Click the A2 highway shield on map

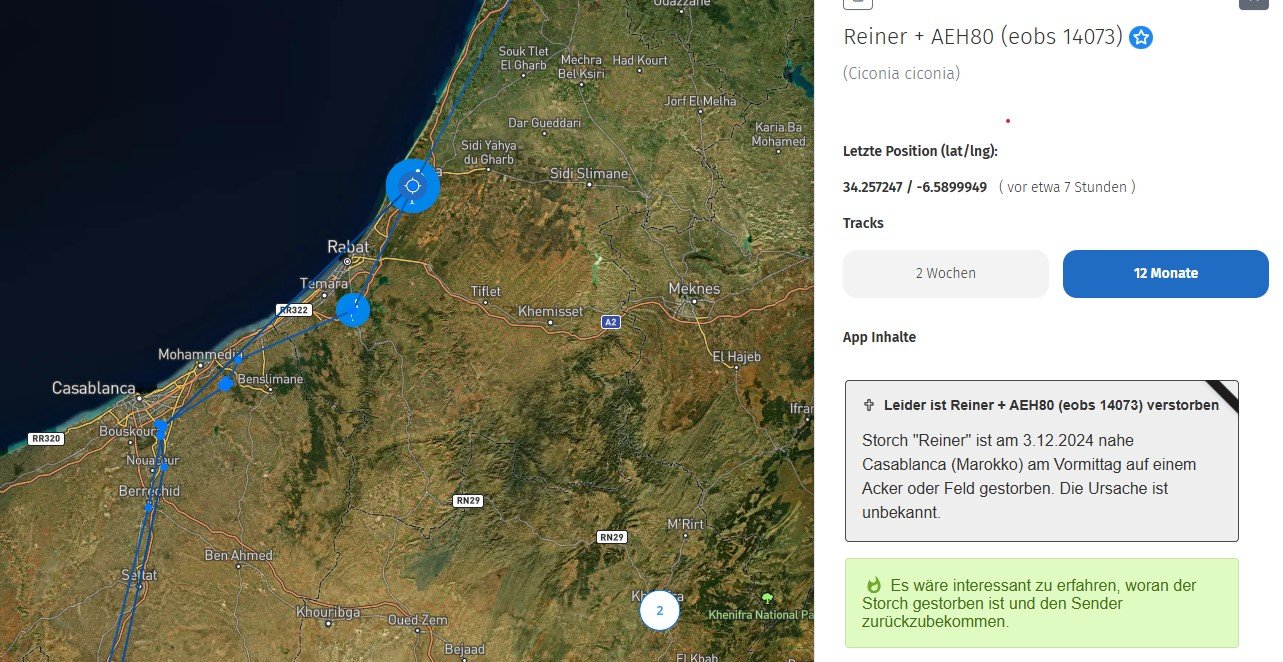[610, 322]
